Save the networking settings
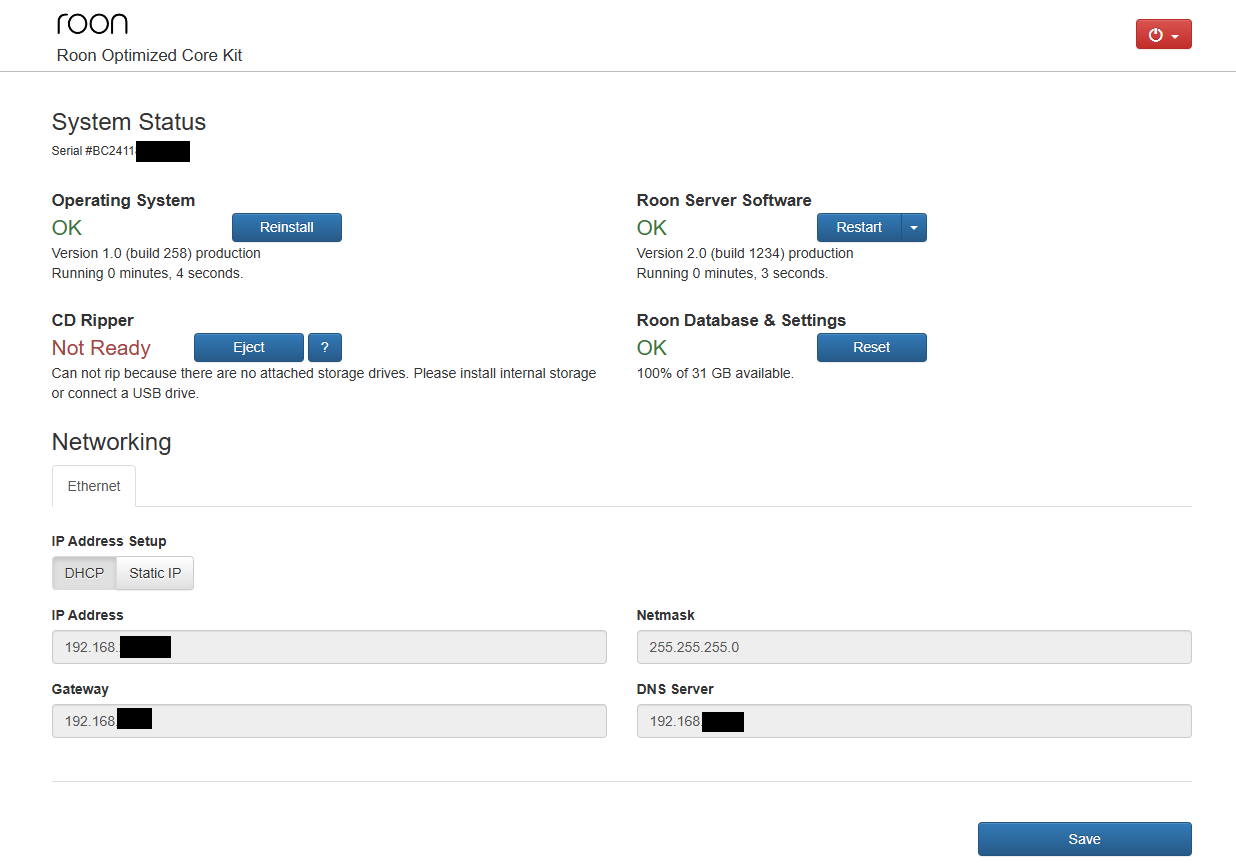Viewport: 1236px width, 868px height. click(1085, 839)
